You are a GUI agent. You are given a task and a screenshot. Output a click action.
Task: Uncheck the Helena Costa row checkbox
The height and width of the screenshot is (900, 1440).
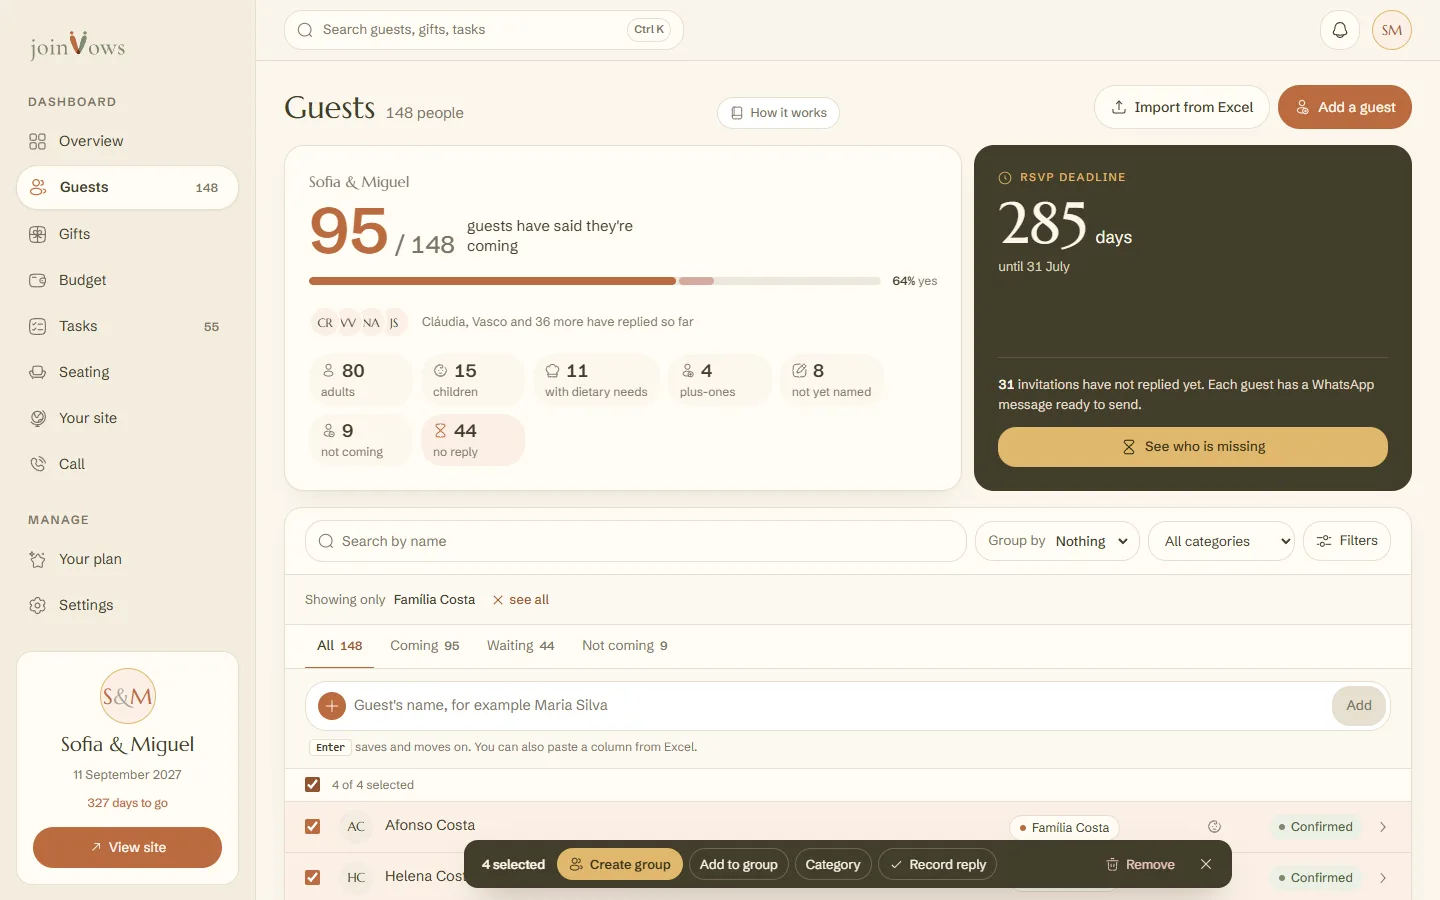pyautogui.click(x=313, y=878)
